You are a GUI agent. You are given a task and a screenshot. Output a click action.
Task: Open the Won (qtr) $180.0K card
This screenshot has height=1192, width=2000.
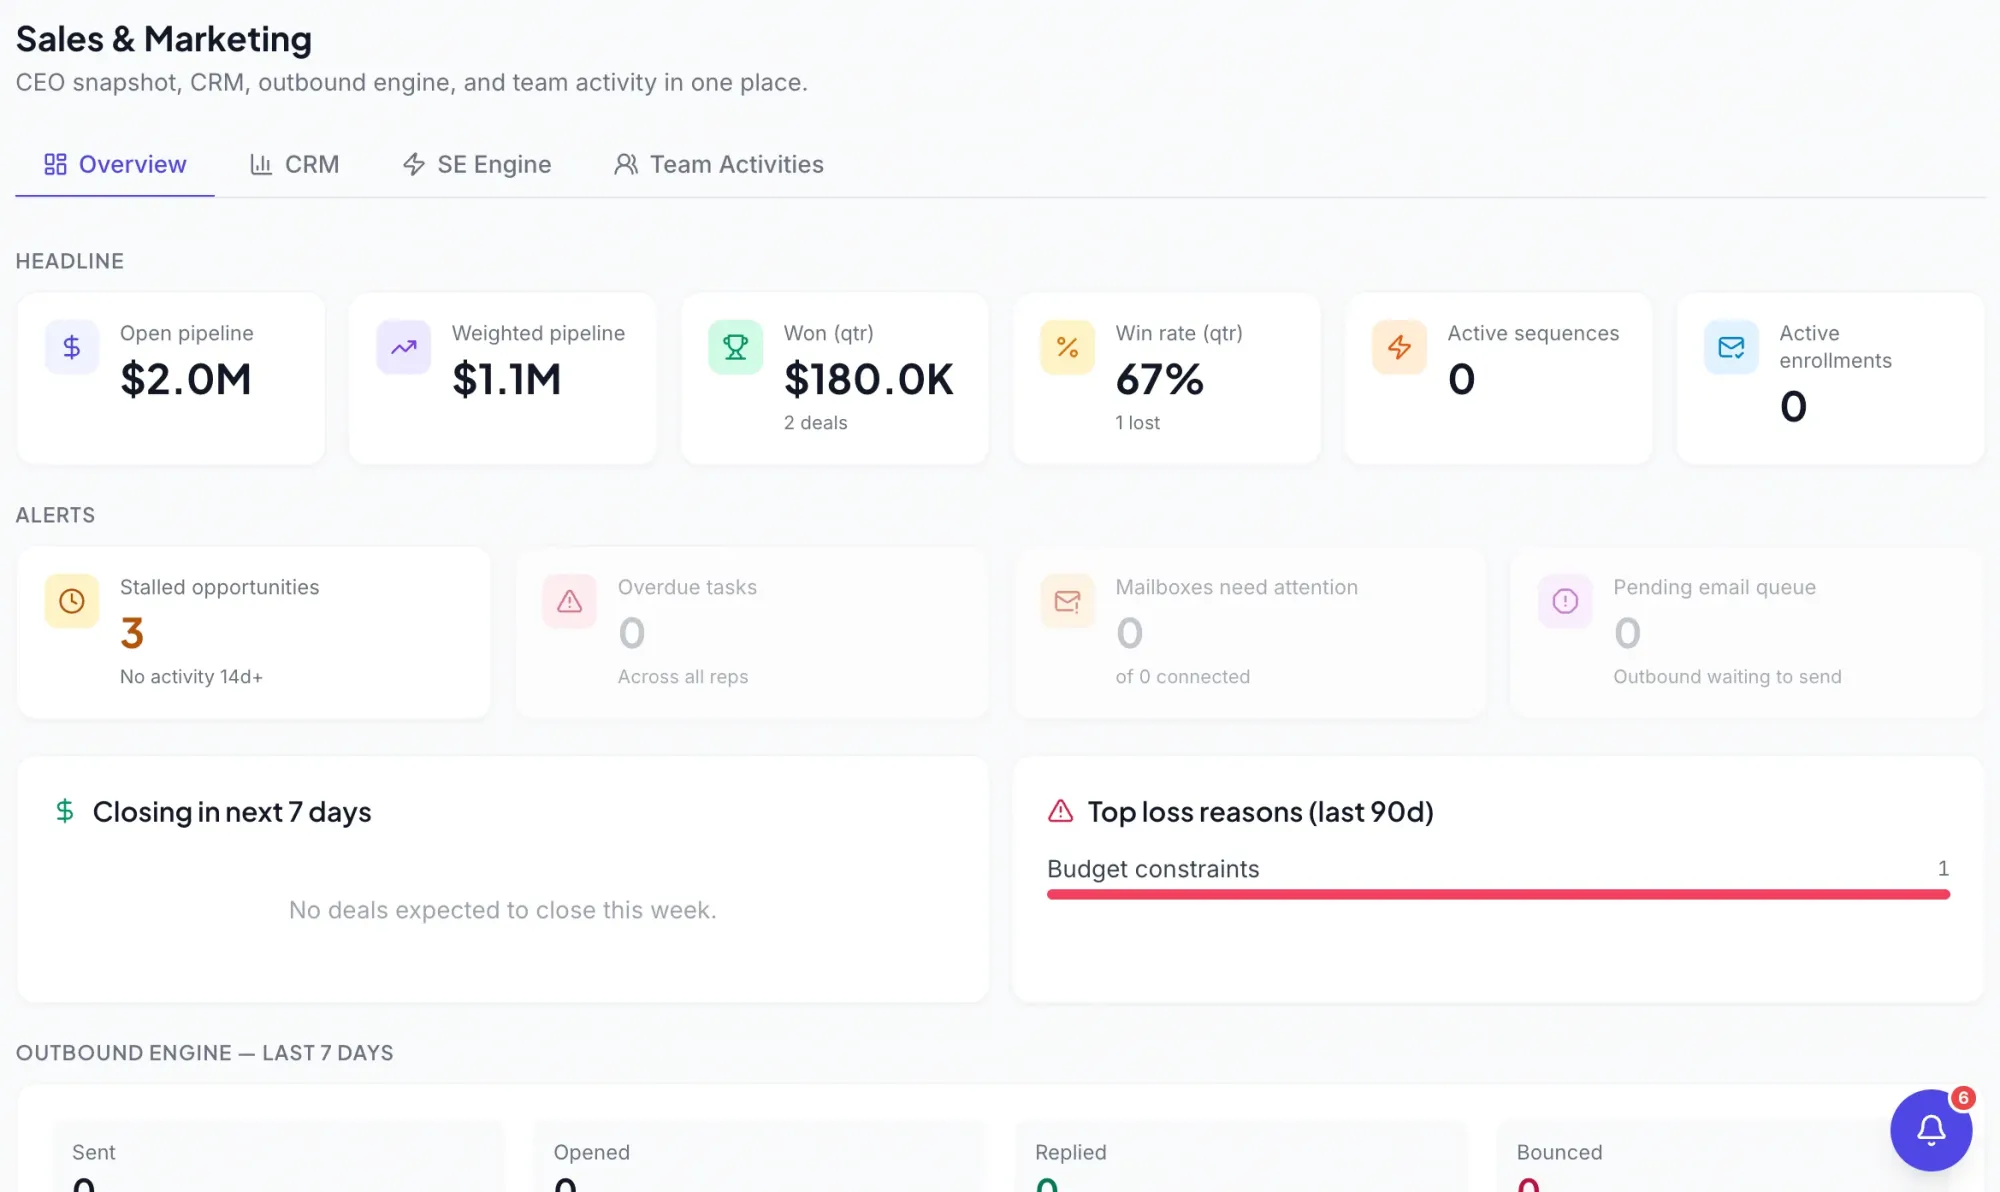point(835,378)
